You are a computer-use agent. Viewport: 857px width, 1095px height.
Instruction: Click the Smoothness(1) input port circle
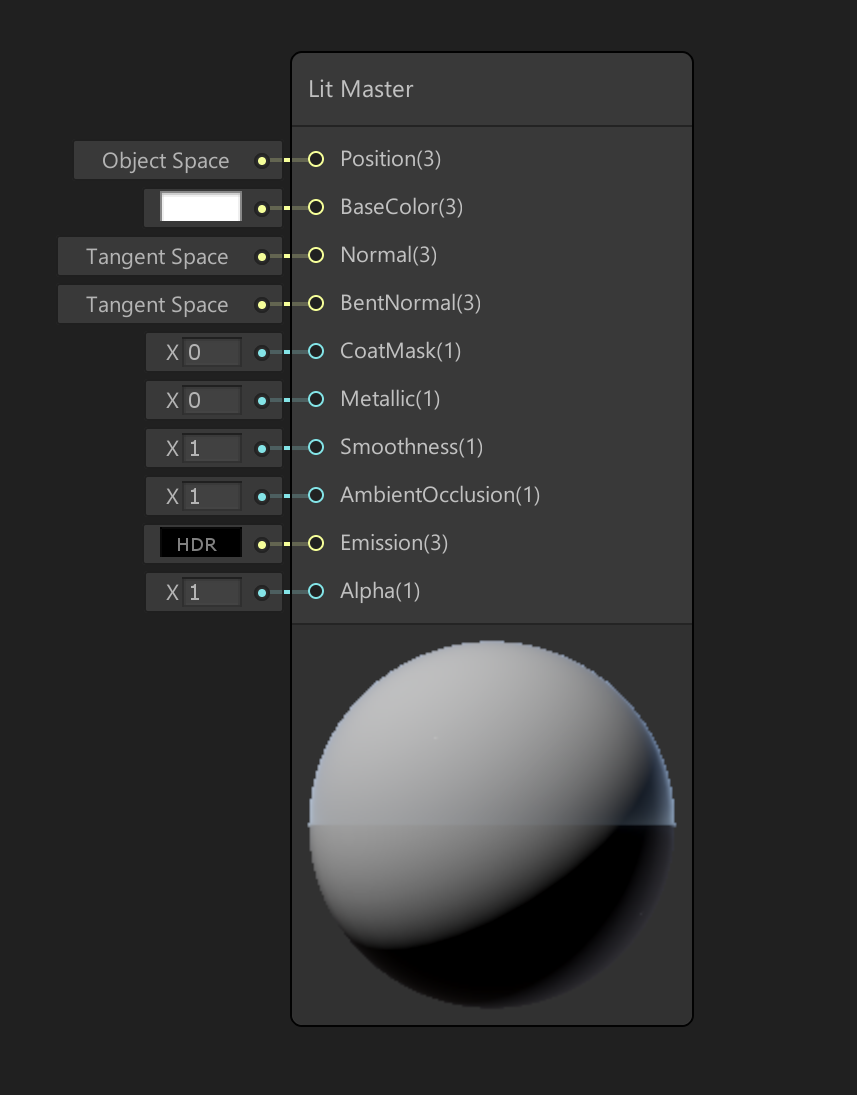(316, 447)
